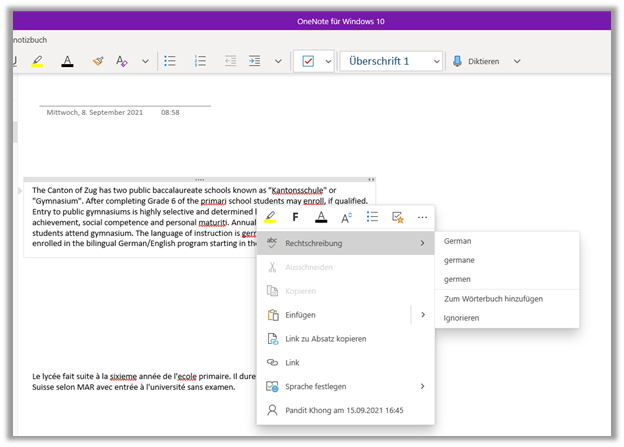
Task: Open more options ellipsis in the mini toolbar
Action: pyautogui.click(x=422, y=217)
